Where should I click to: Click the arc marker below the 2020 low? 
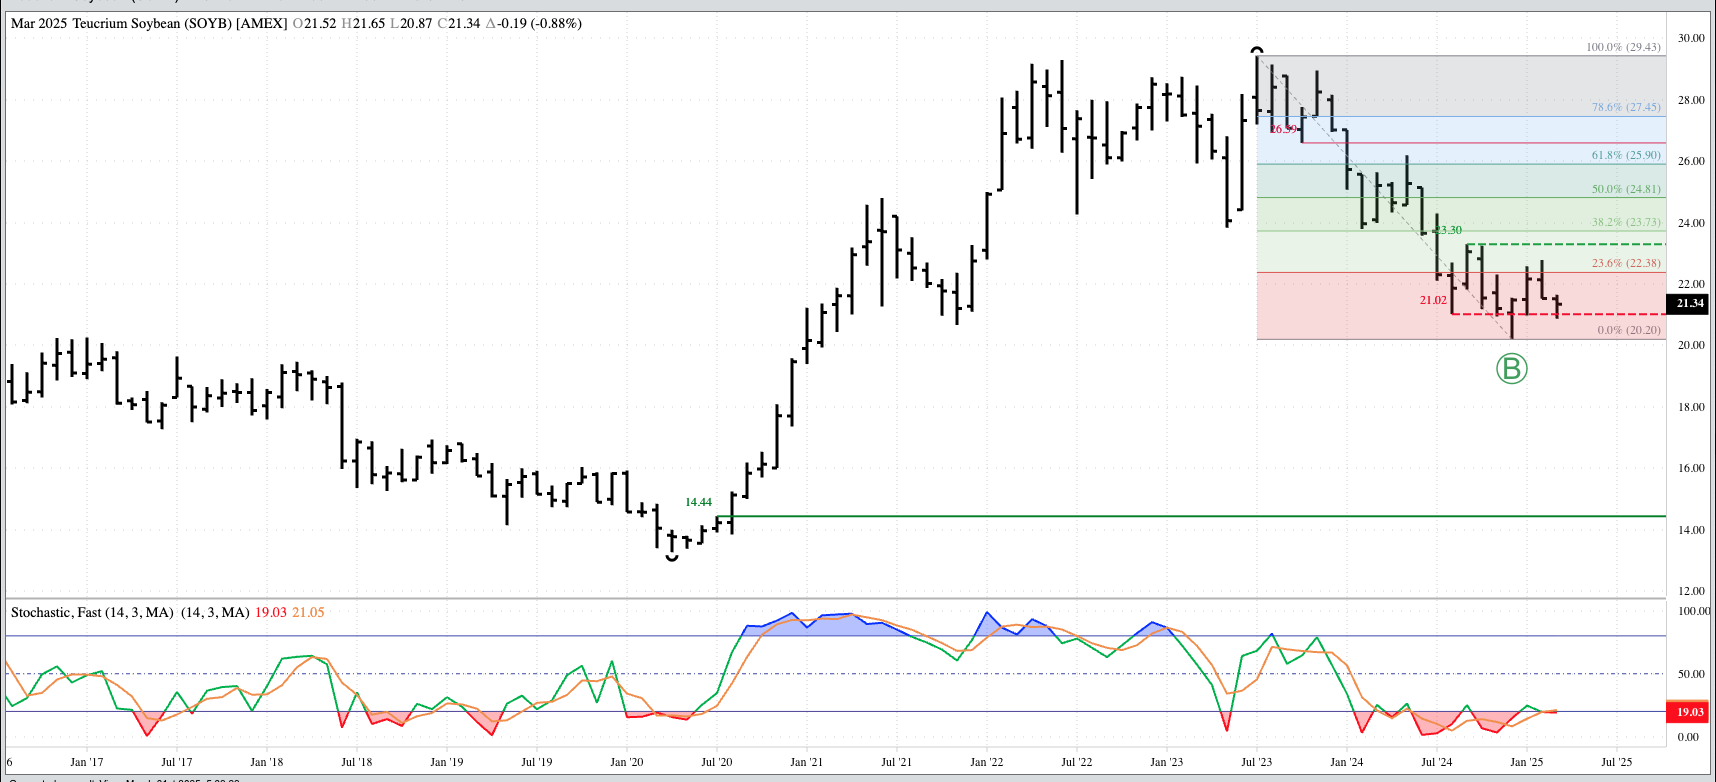pos(672,557)
